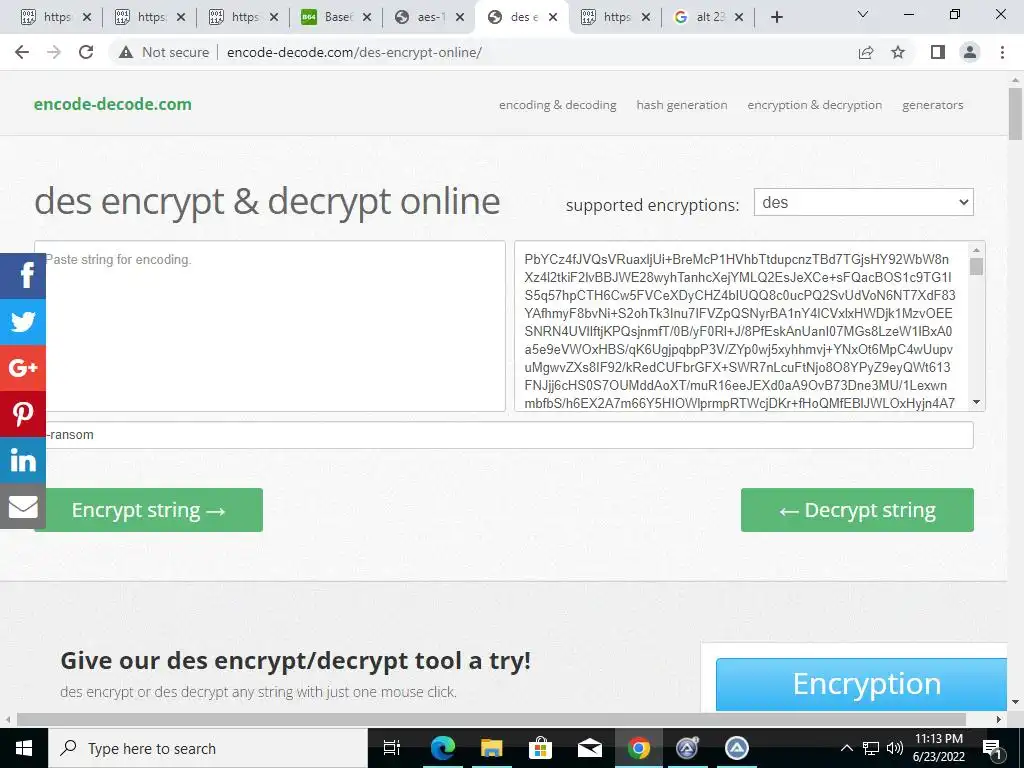Open Microsoft Edge from the taskbar
Image resolution: width=1024 pixels, height=768 pixels.
(443, 748)
